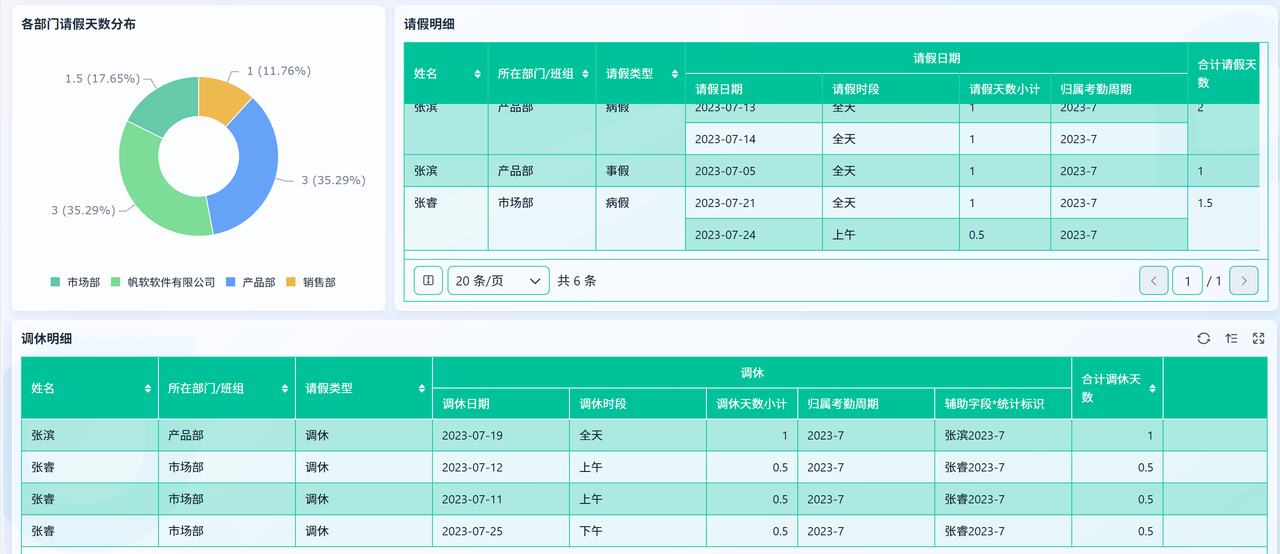
Task: Sort 请假明细 by 所在部门/班组 column
Action: coord(584,74)
